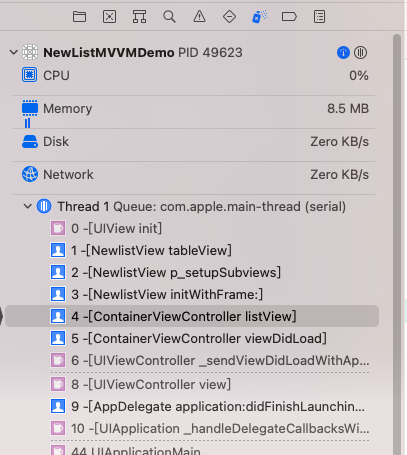Viewport: 407px width, 455px height.
Task: Select the Disk usage gauge
Action: [x=194, y=142]
